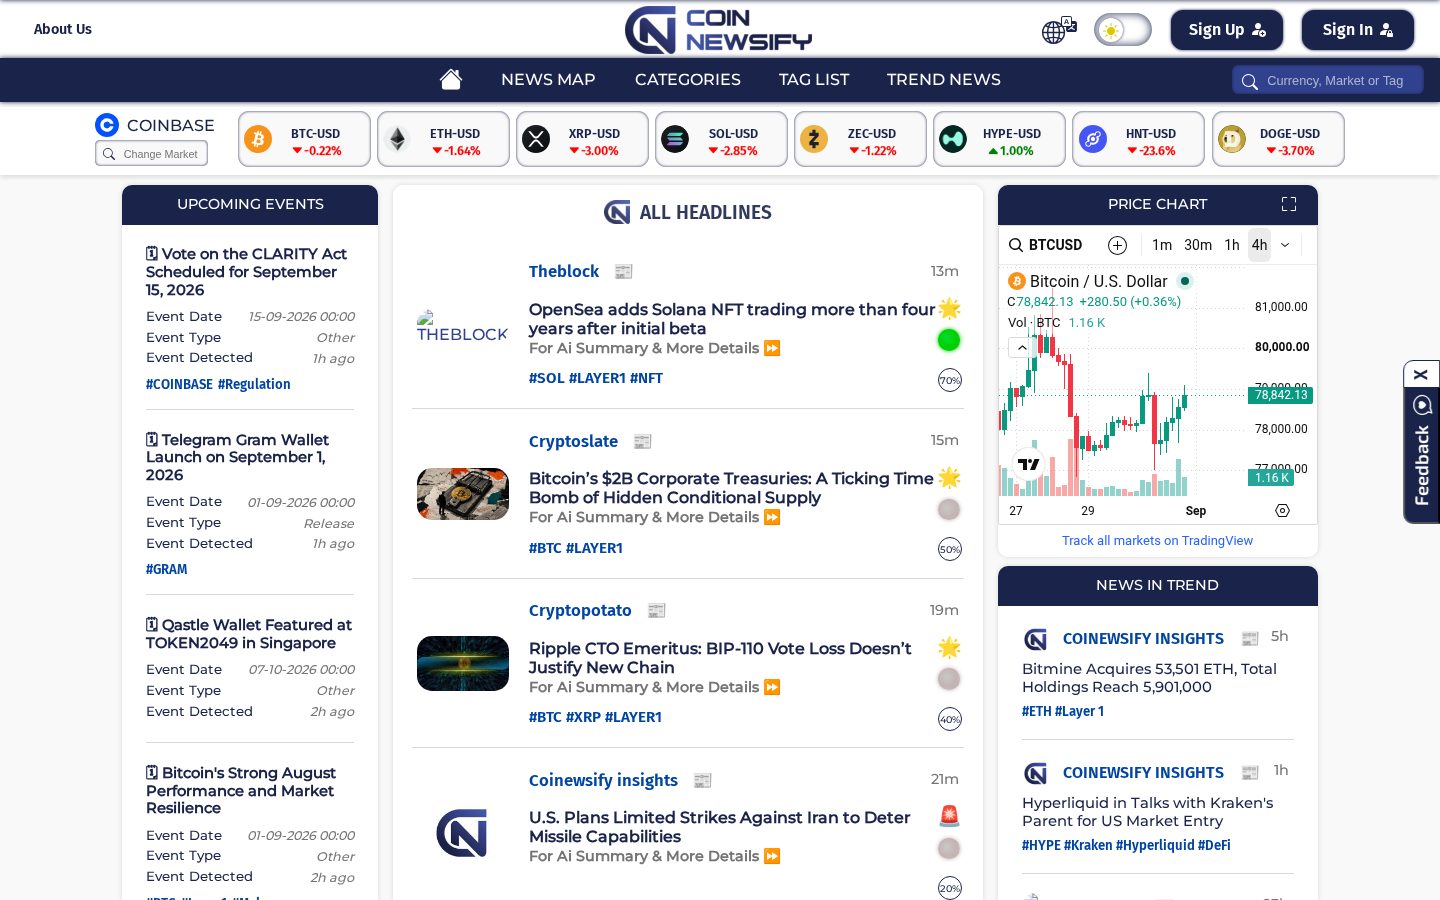Viewport: 1440px width, 900px height.
Task: Click newspaper icon beside Cryptoslate
Action: (643, 441)
